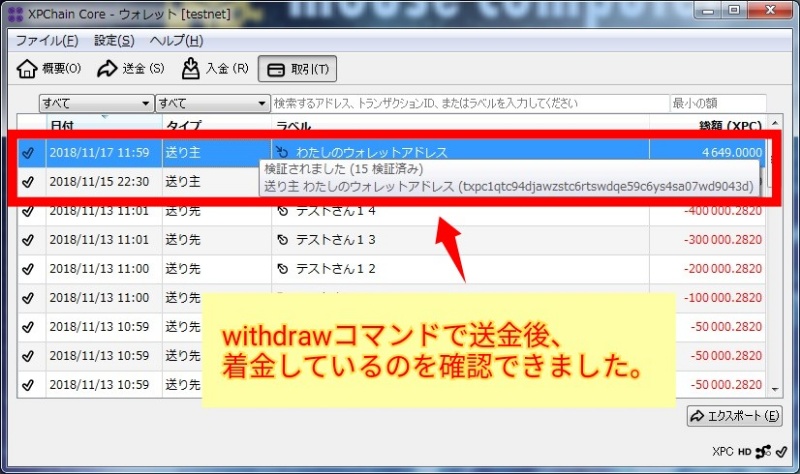
Task: Open the ファイル menu
Action: tap(47, 41)
